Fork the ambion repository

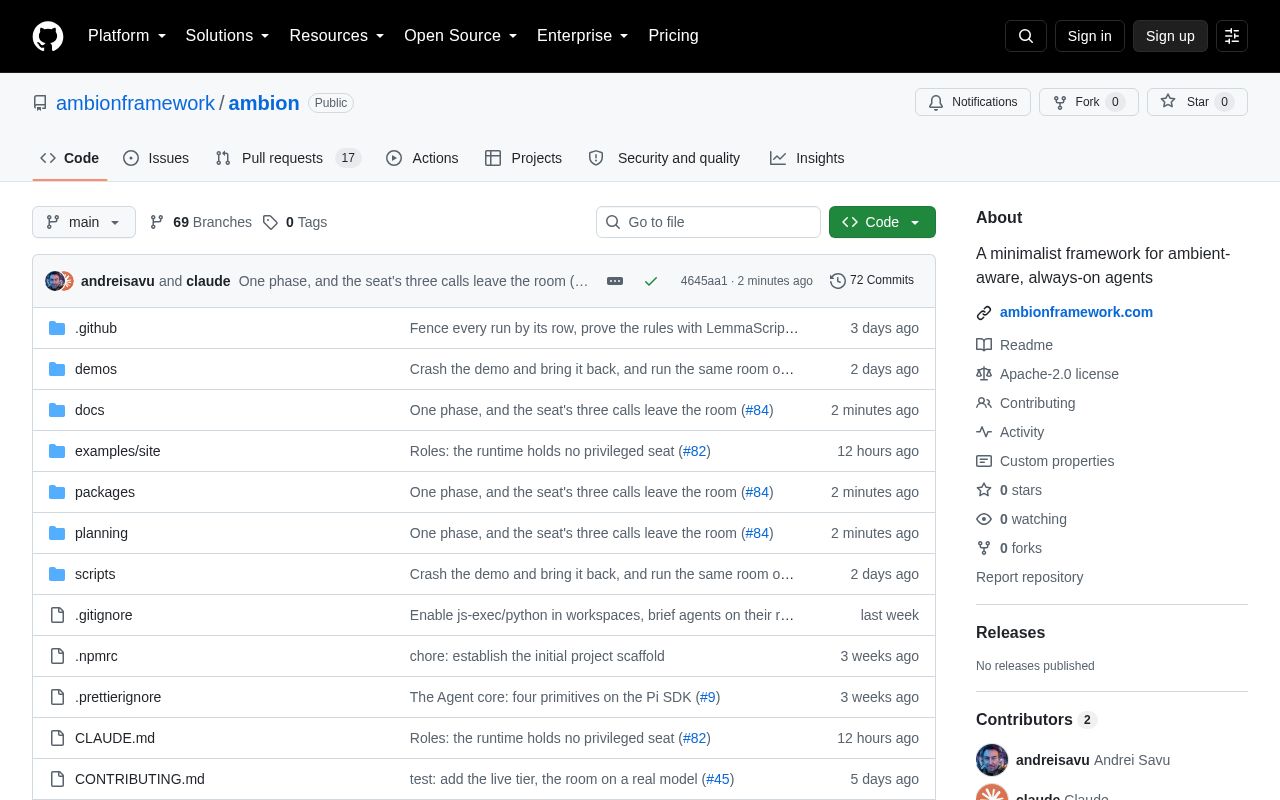[x=1089, y=102]
